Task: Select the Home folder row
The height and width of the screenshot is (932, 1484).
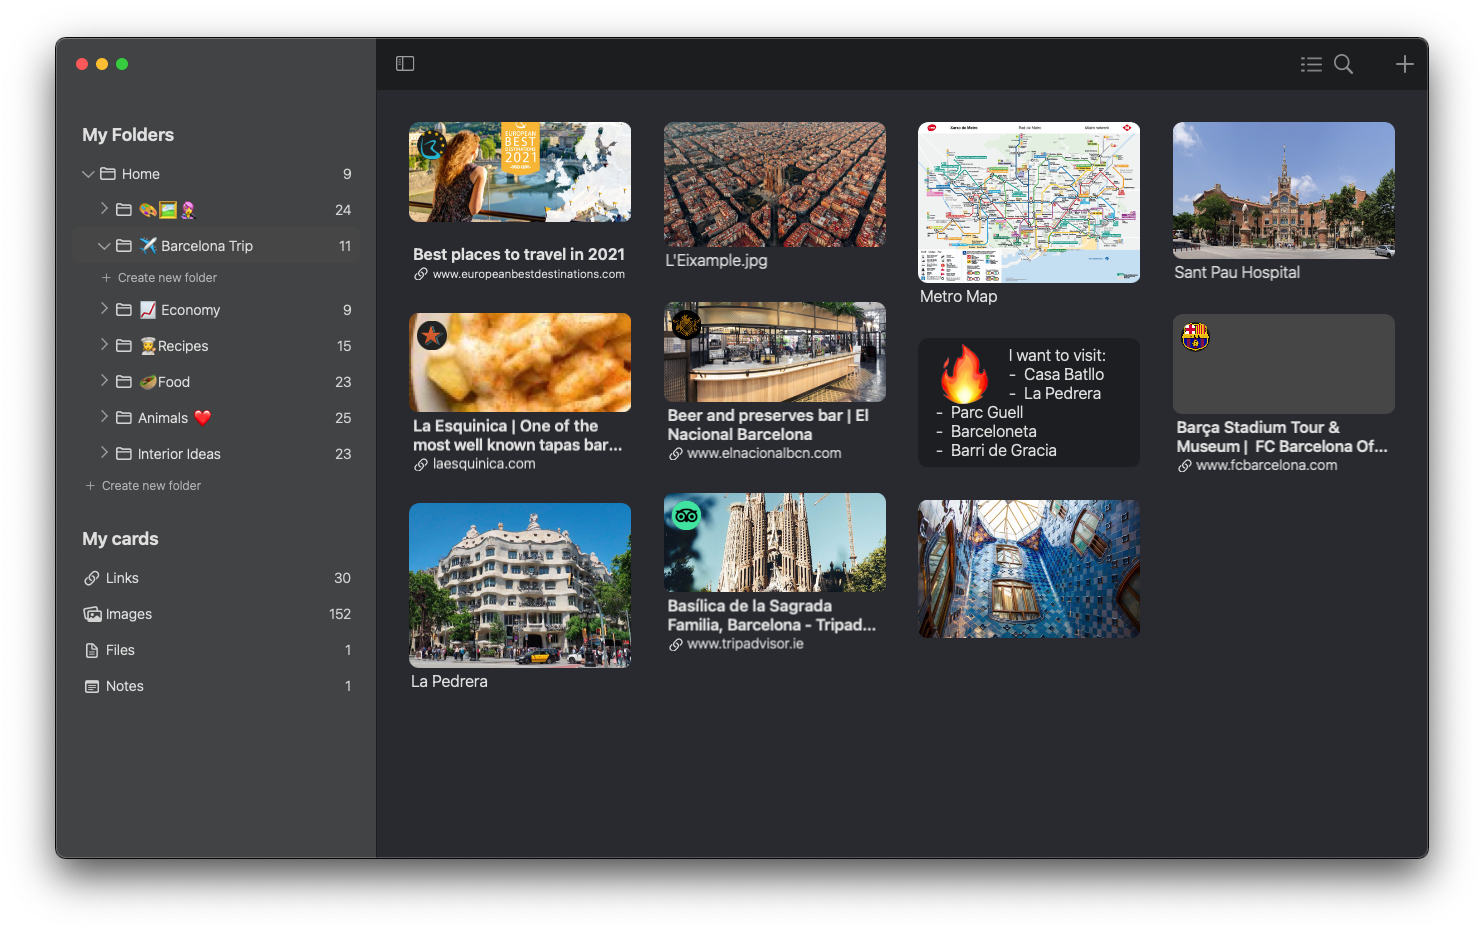Action: click(x=216, y=174)
